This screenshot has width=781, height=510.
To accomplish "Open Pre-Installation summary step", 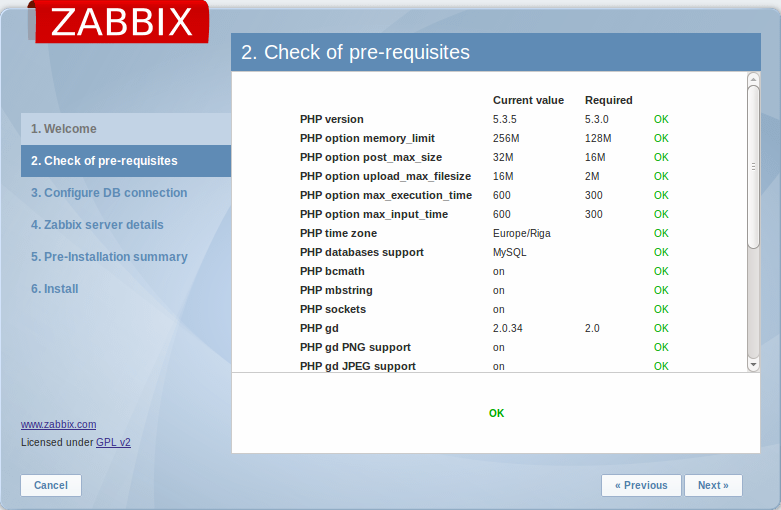I will (109, 256).
